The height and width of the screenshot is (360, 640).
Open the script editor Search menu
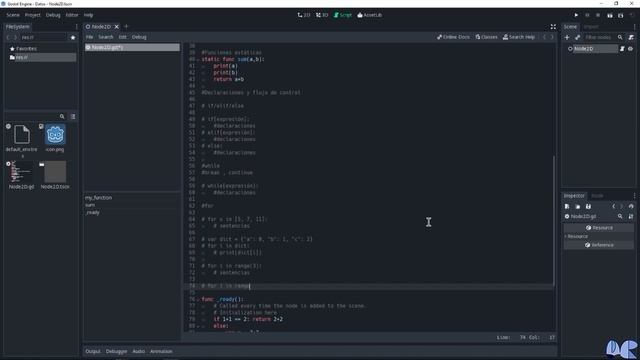tap(105, 37)
